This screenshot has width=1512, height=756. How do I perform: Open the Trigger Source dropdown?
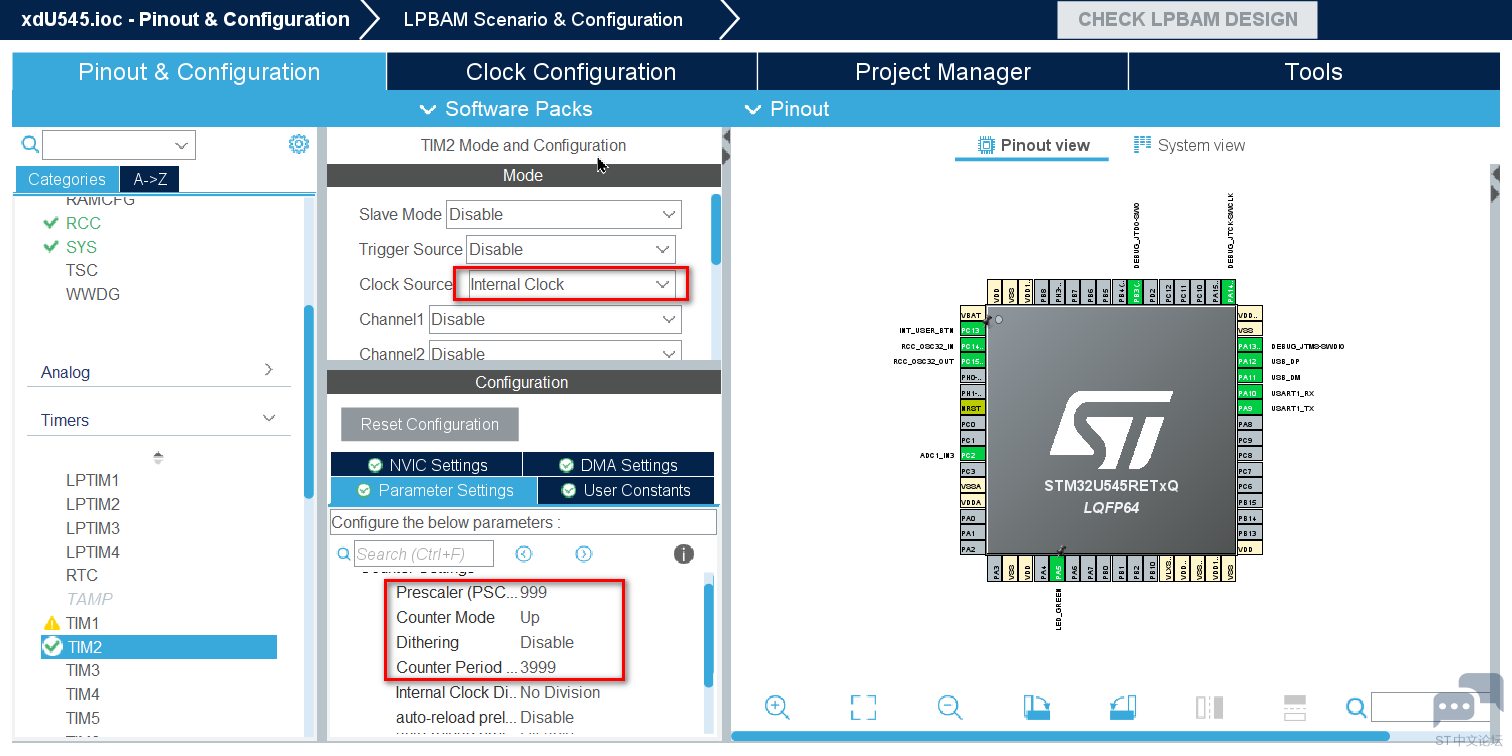pos(570,249)
